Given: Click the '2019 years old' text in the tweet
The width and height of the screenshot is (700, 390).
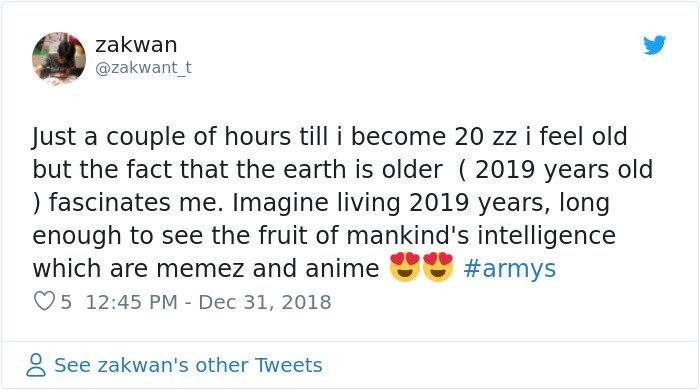Looking at the screenshot, I should [564, 170].
